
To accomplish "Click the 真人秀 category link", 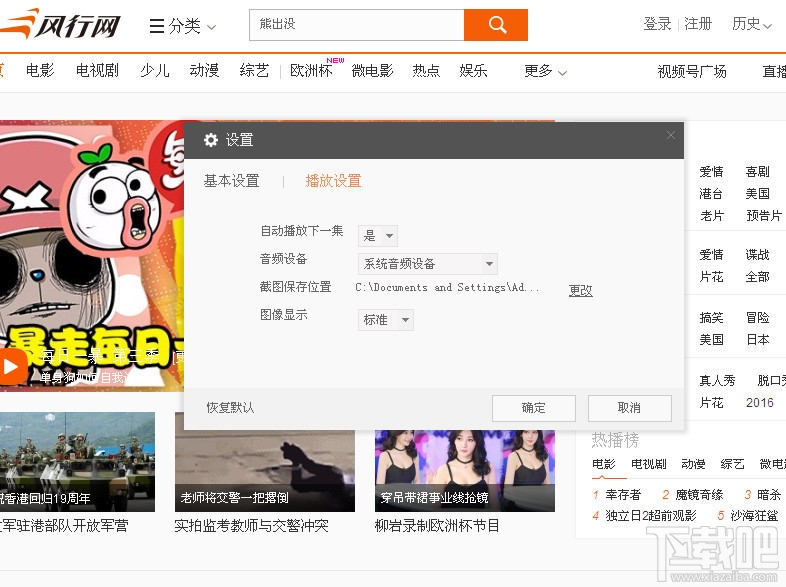I will pos(717,381).
